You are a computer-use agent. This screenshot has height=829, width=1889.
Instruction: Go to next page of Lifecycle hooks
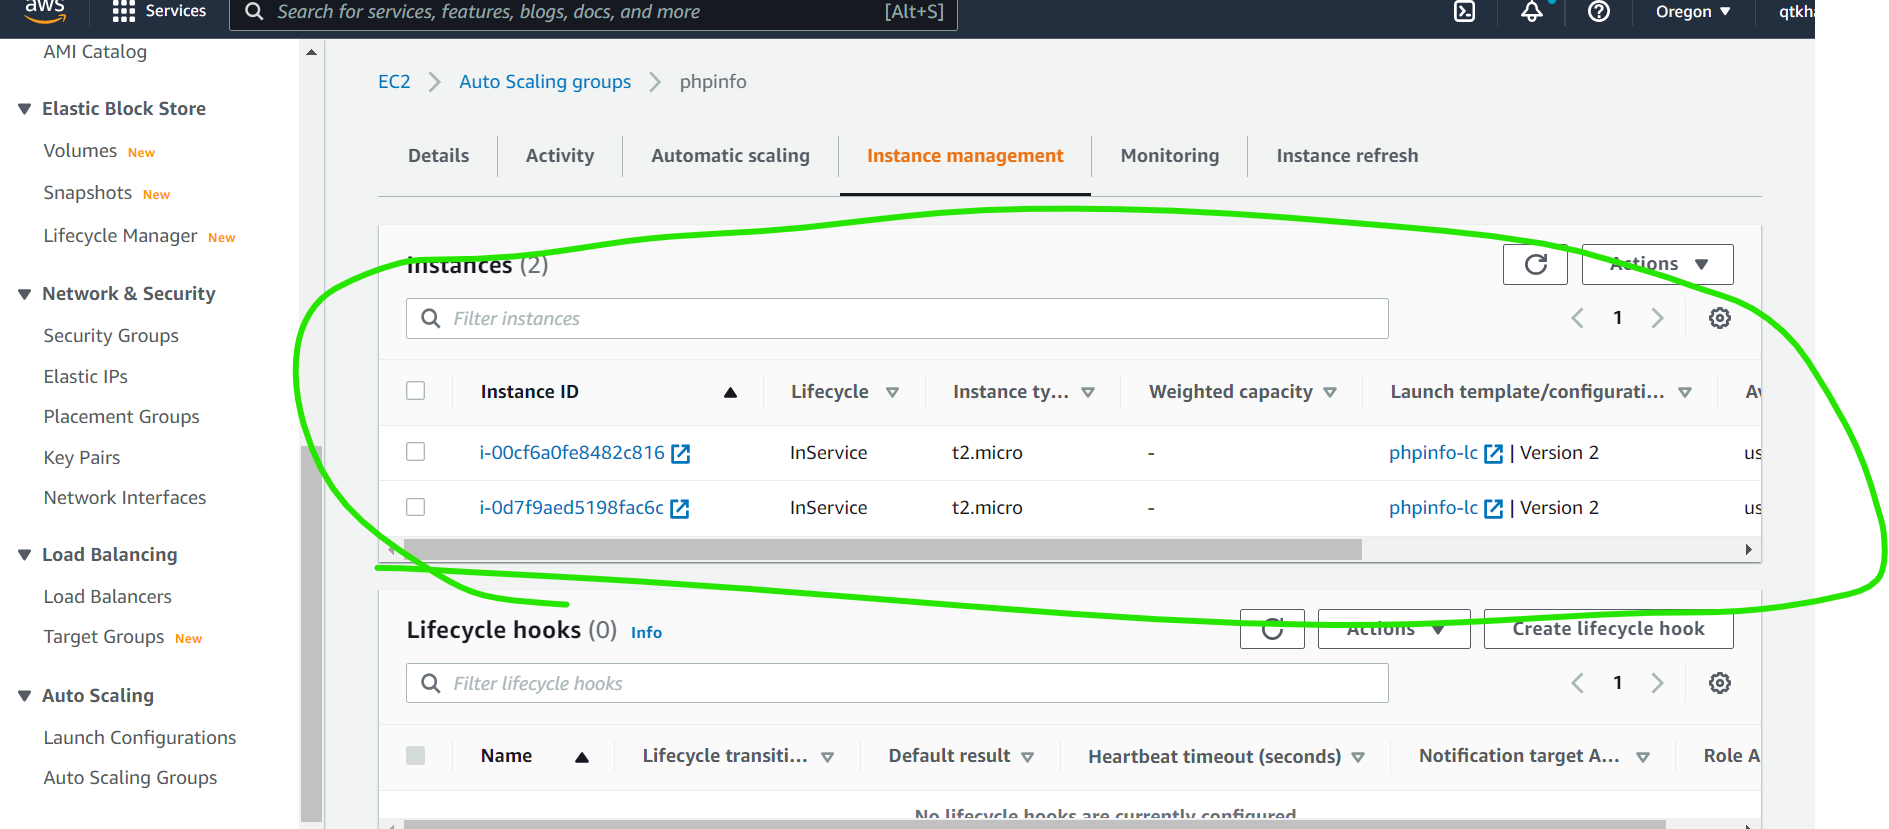click(1657, 683)
